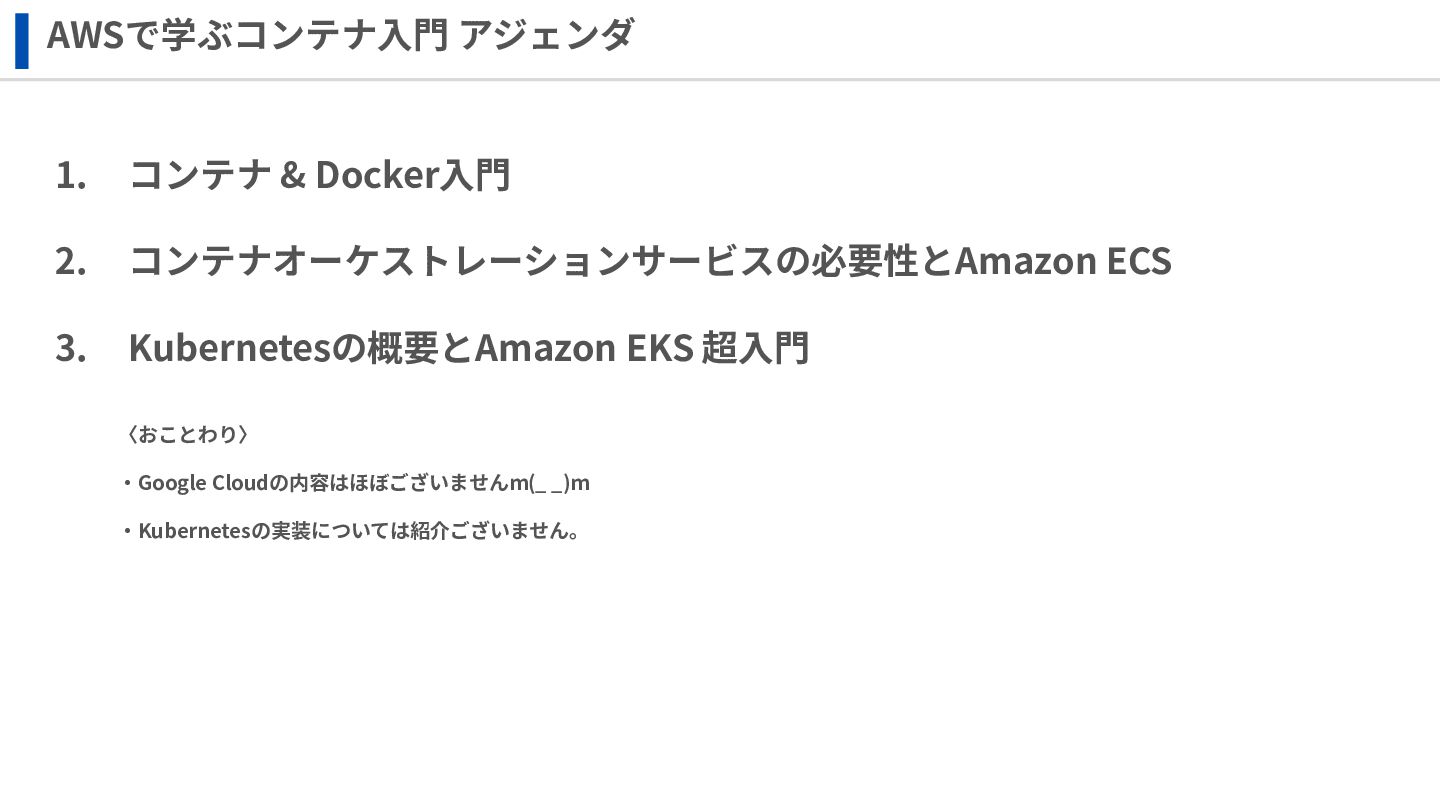The height and width of the screenshot is (810, 1440).
Task: Click 'コンテナ' in agenda item one
Action: (x=200, y=175)
